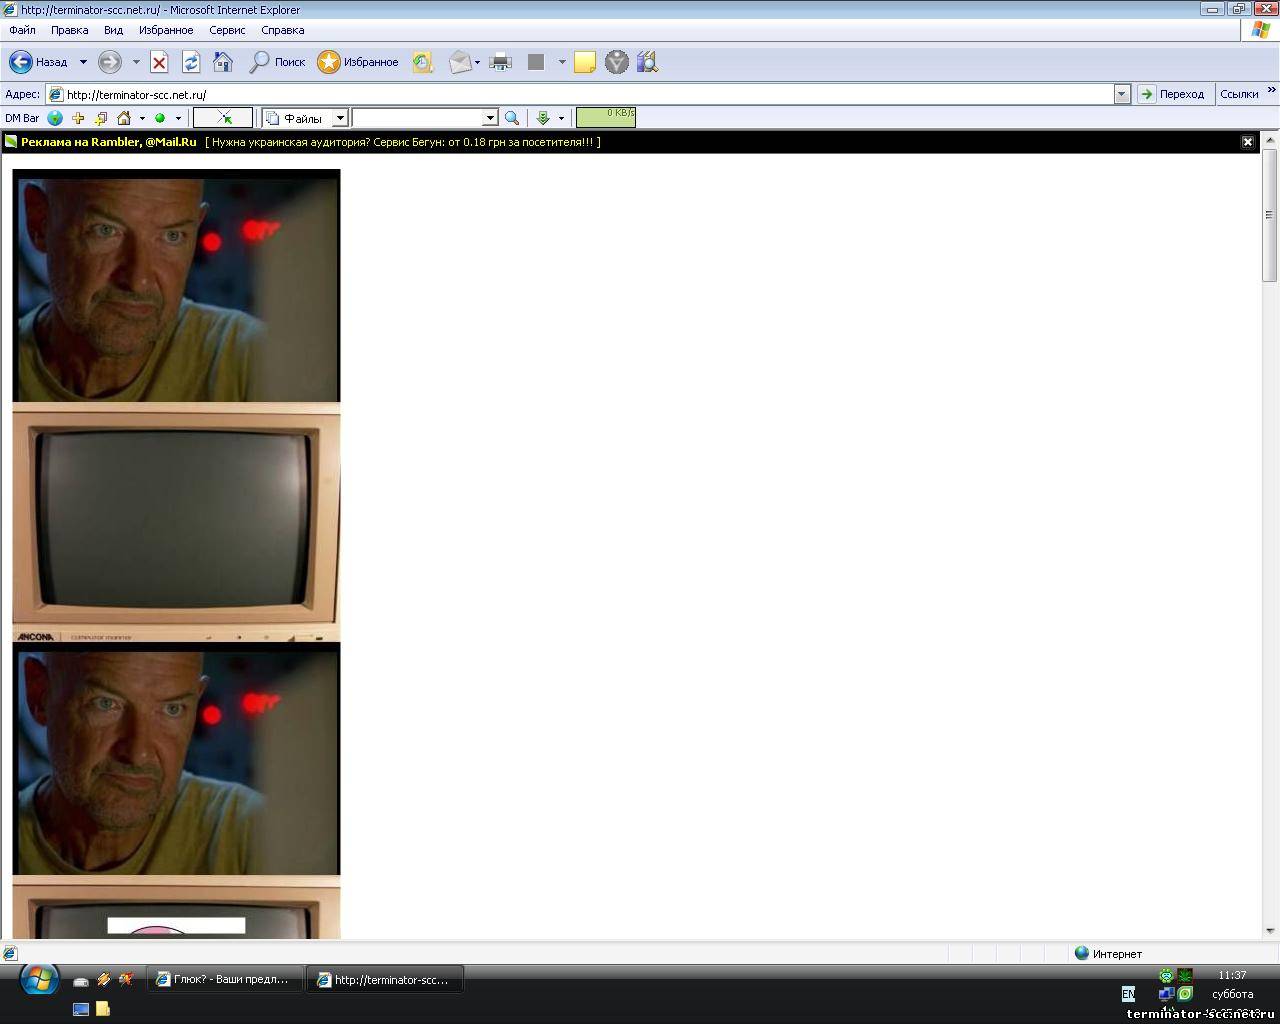1280x1024 pixels.
Task: Open the Избранное menu in menu bar
Action: pyautogui.click(x=166, y=30)
